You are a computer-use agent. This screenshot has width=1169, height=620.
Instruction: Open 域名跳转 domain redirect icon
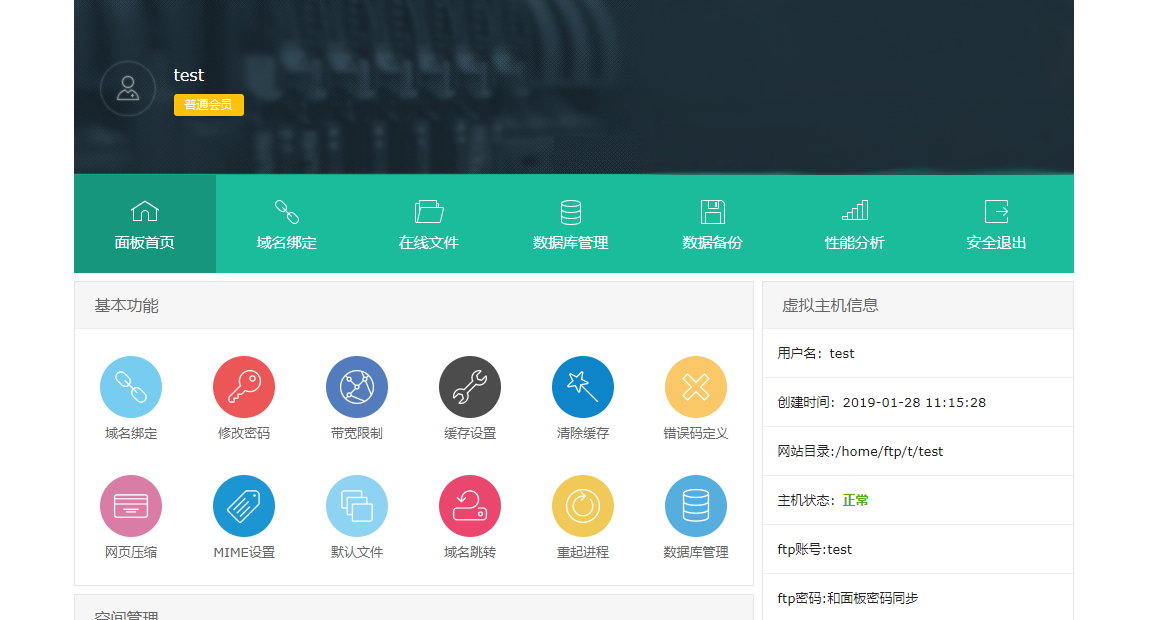click(x=469, y=505)
